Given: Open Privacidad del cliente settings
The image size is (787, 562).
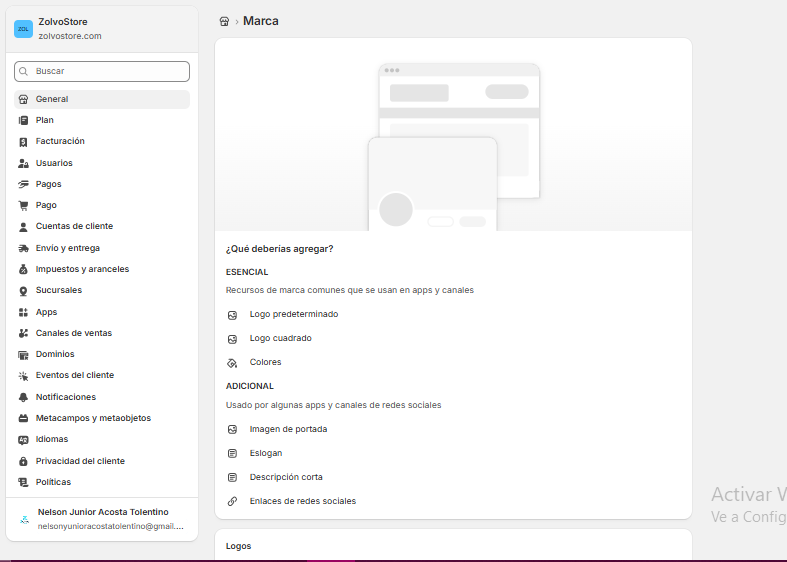Looking at the screenshot, I should 102,461.
